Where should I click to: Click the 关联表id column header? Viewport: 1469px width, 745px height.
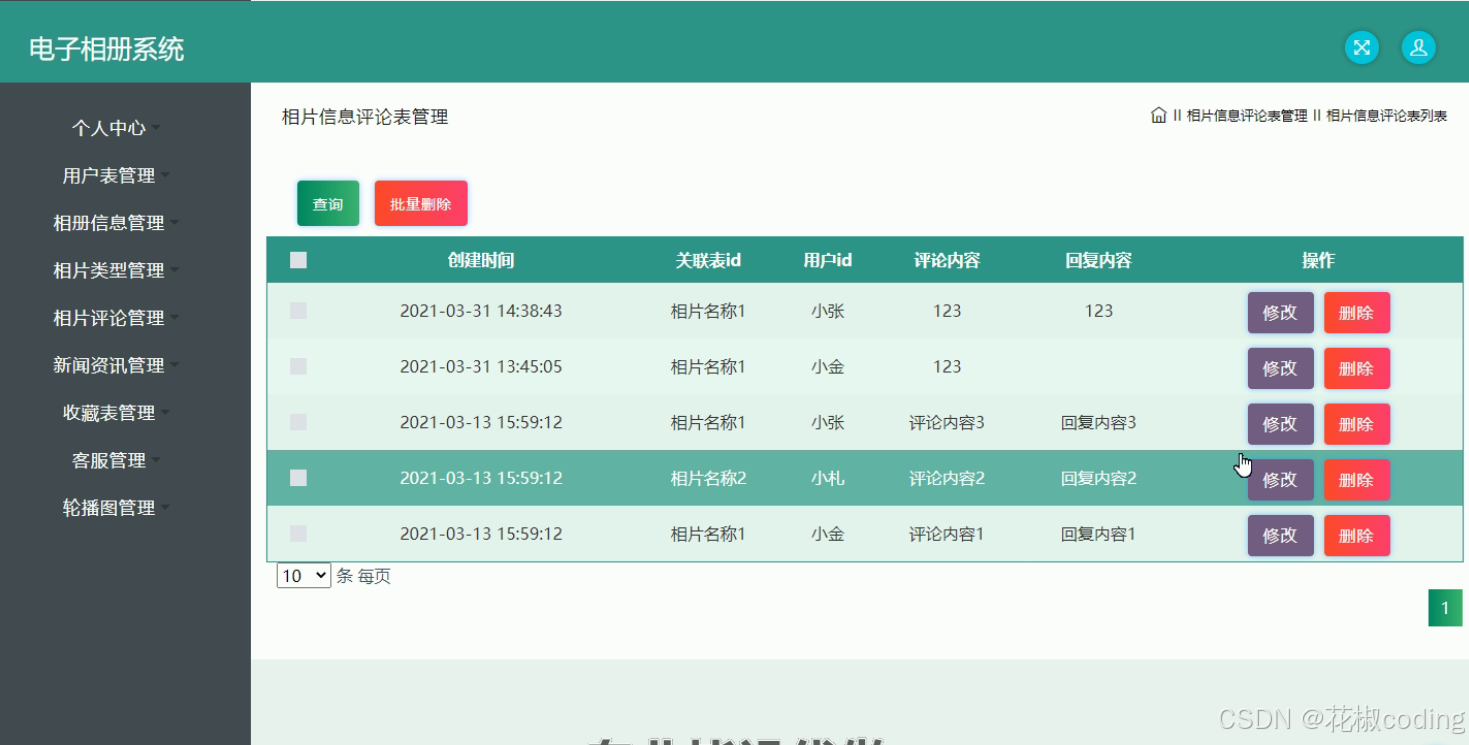point(708,260)
